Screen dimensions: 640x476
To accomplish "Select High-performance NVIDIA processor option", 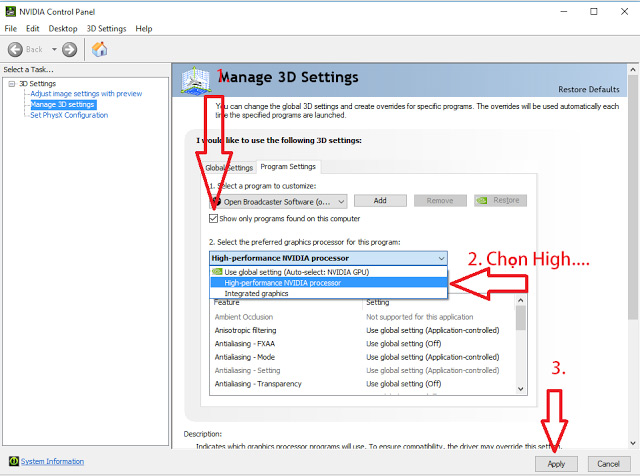I will tap(282, 282).
